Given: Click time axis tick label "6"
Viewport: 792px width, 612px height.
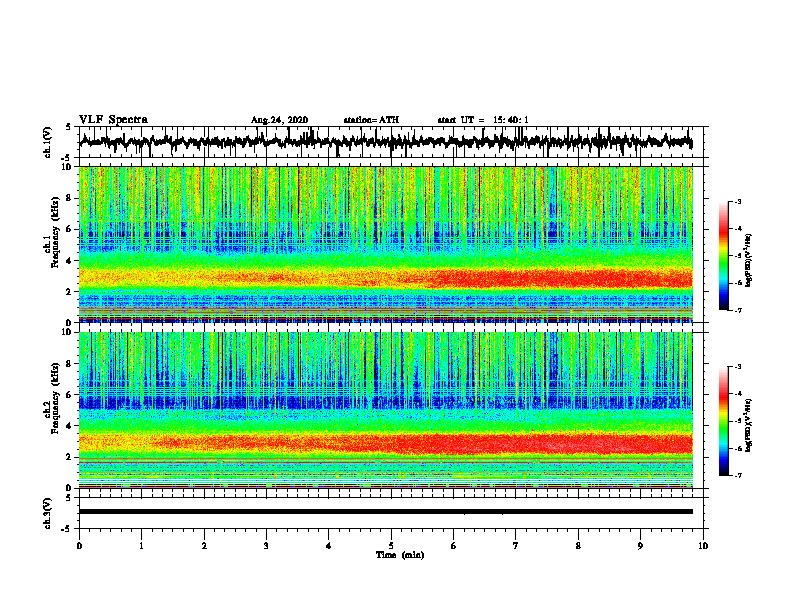Looking at the screenshot, I should click(x=454, y=546).
